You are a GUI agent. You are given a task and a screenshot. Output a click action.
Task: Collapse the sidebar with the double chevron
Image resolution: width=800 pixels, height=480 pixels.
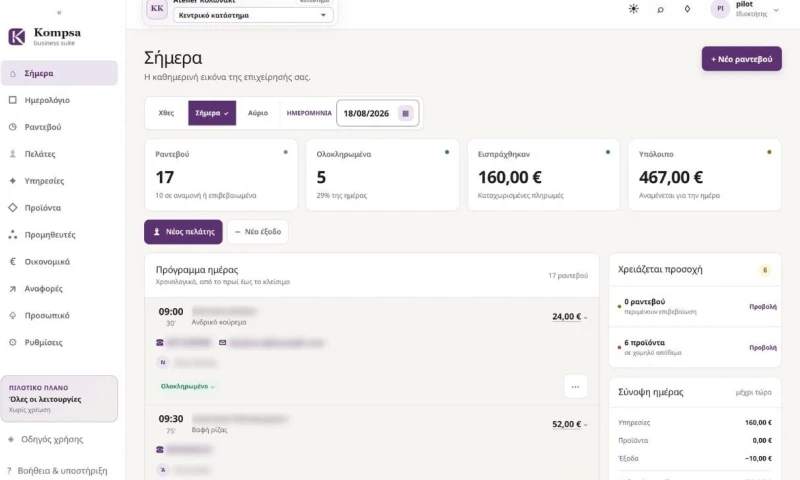coord(59,12)
